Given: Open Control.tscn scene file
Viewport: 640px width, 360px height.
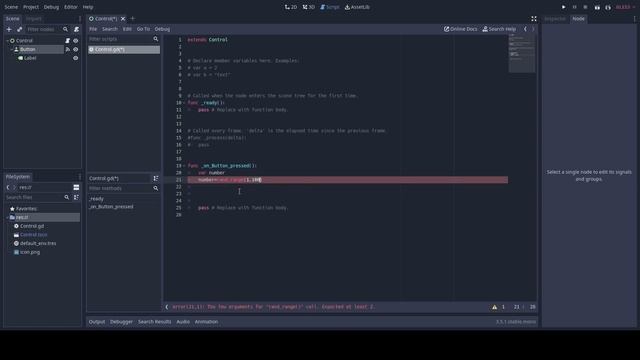Looking at the screenshot, I should (x=33, y=235).
